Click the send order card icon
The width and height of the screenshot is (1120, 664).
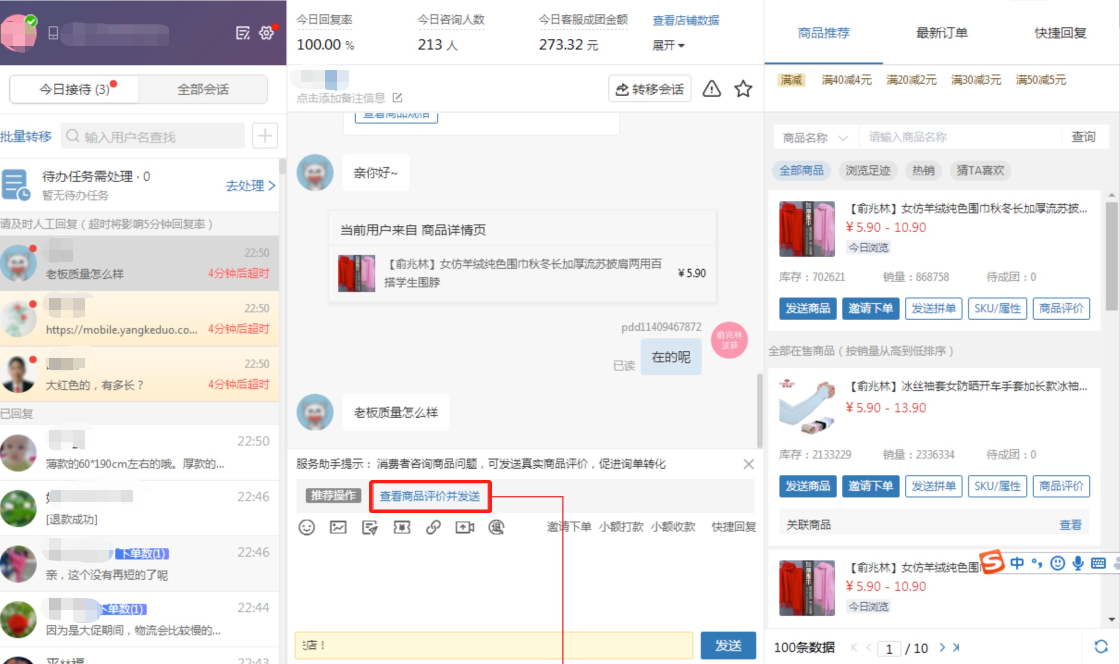369,527
